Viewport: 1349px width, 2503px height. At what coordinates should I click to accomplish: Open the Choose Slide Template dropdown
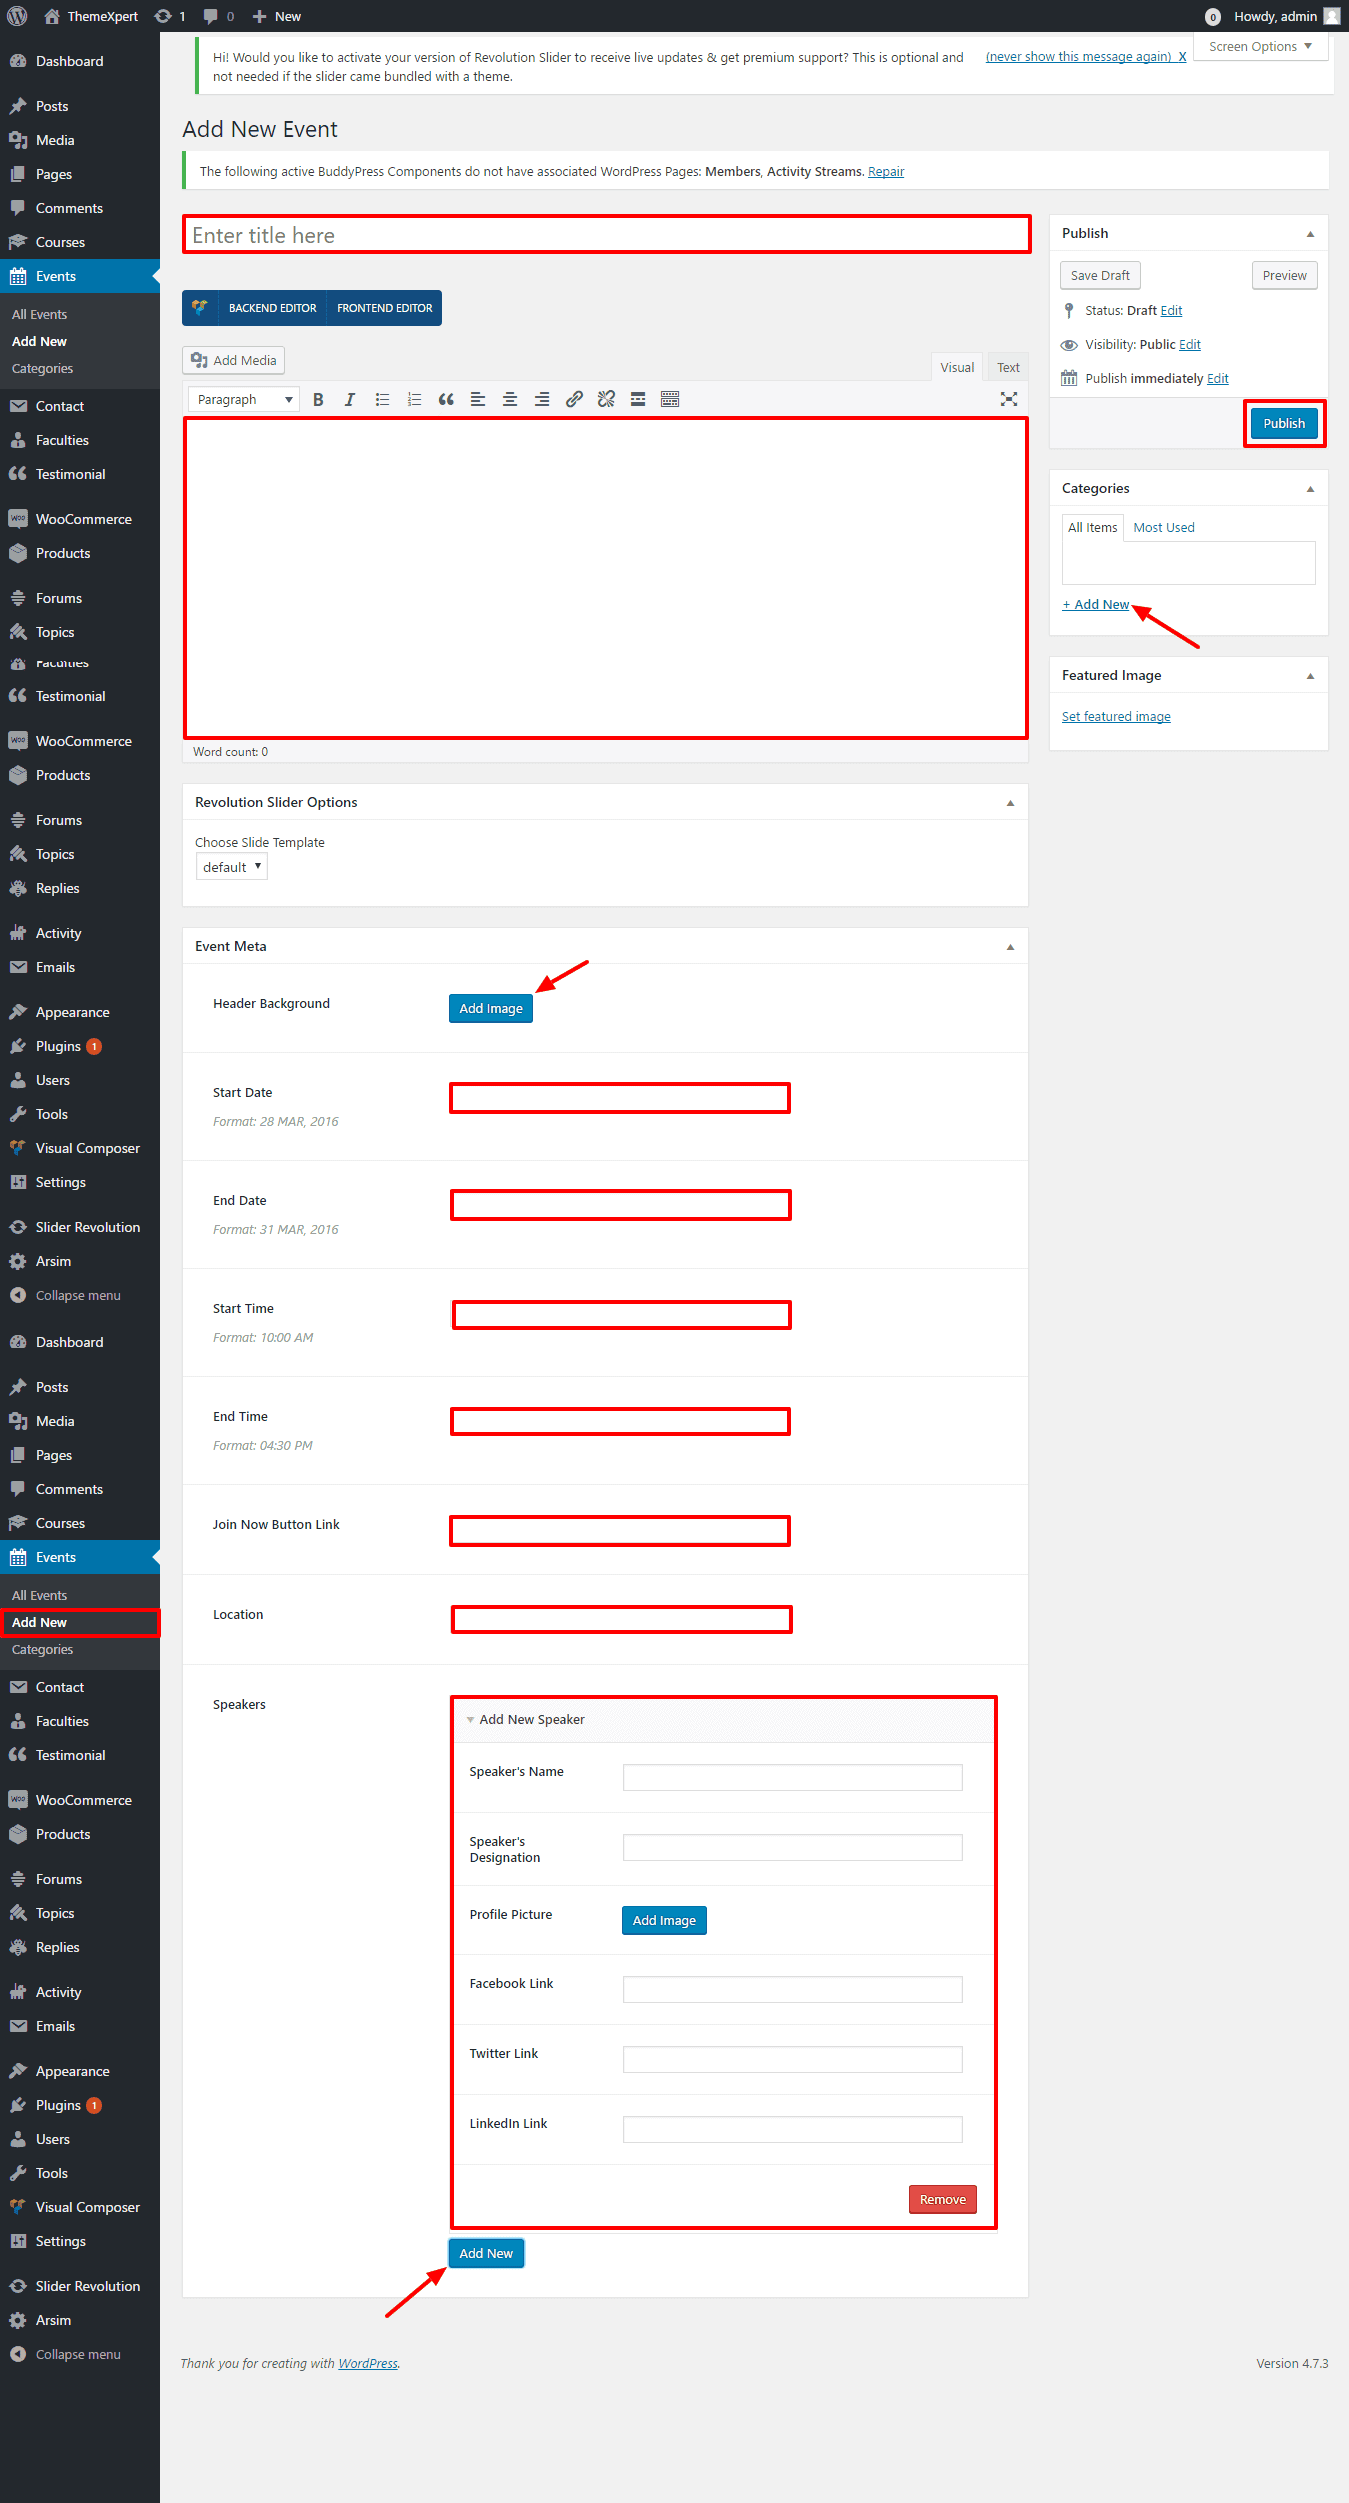coord(232,867)
